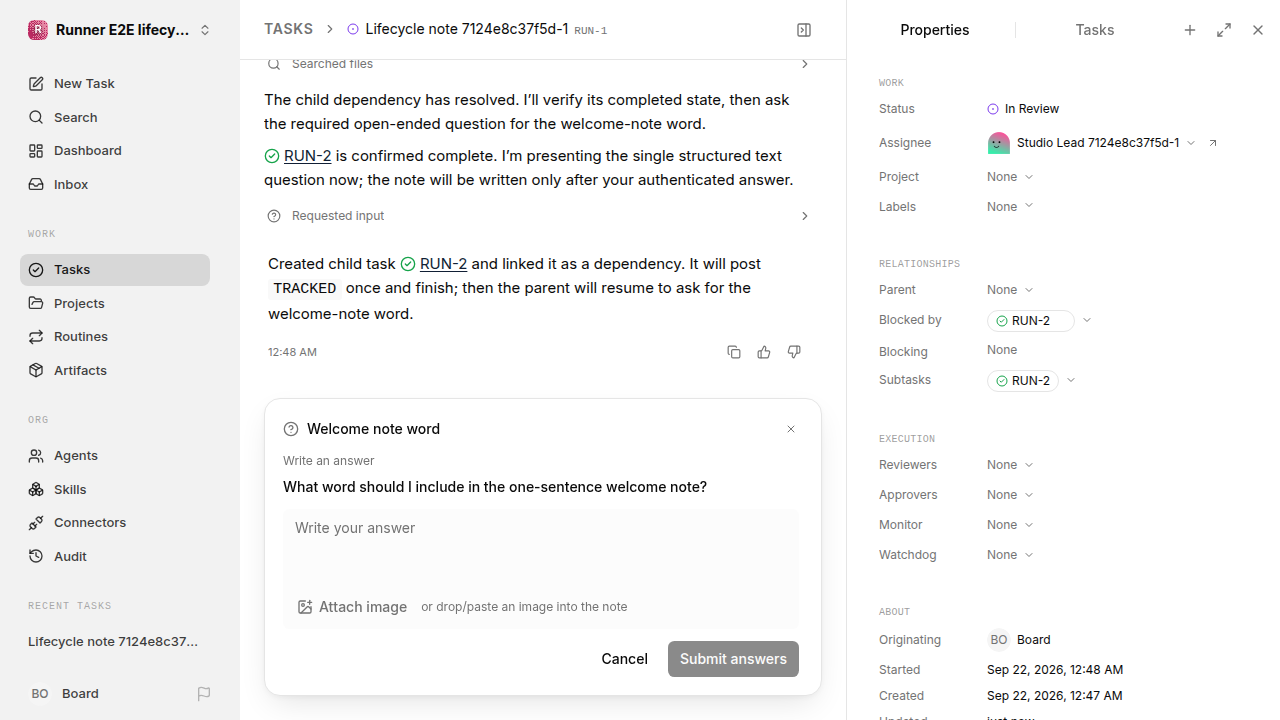The height and width of the screenshot is (720, 1280).
Task: Open assignee Studio Lead external link arrow
Action: (x=1213, y=143)
